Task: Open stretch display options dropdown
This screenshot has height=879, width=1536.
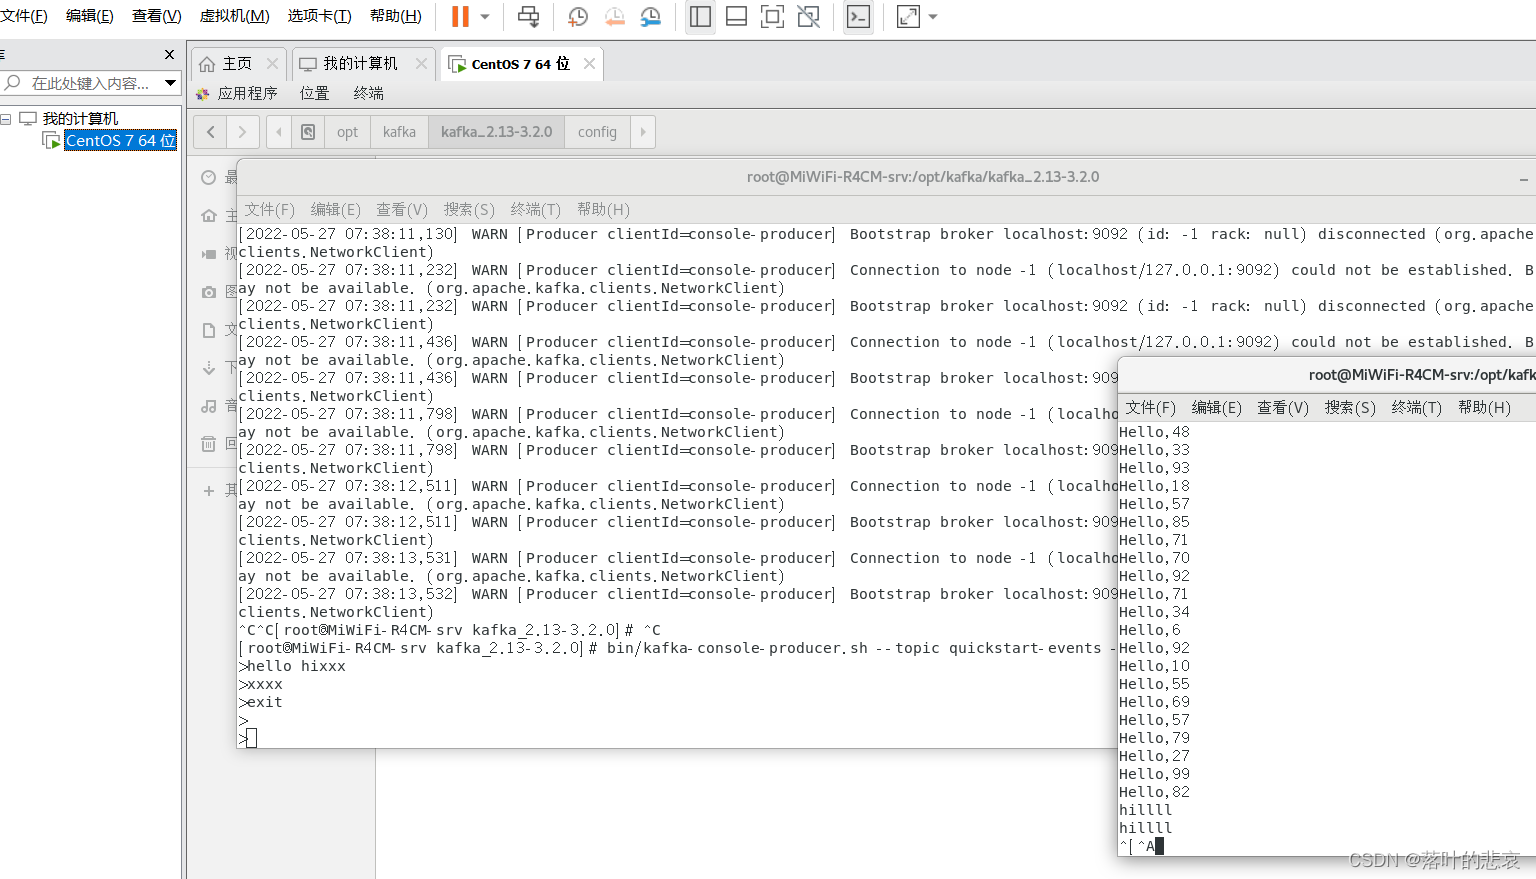Action: coord(933,16)
